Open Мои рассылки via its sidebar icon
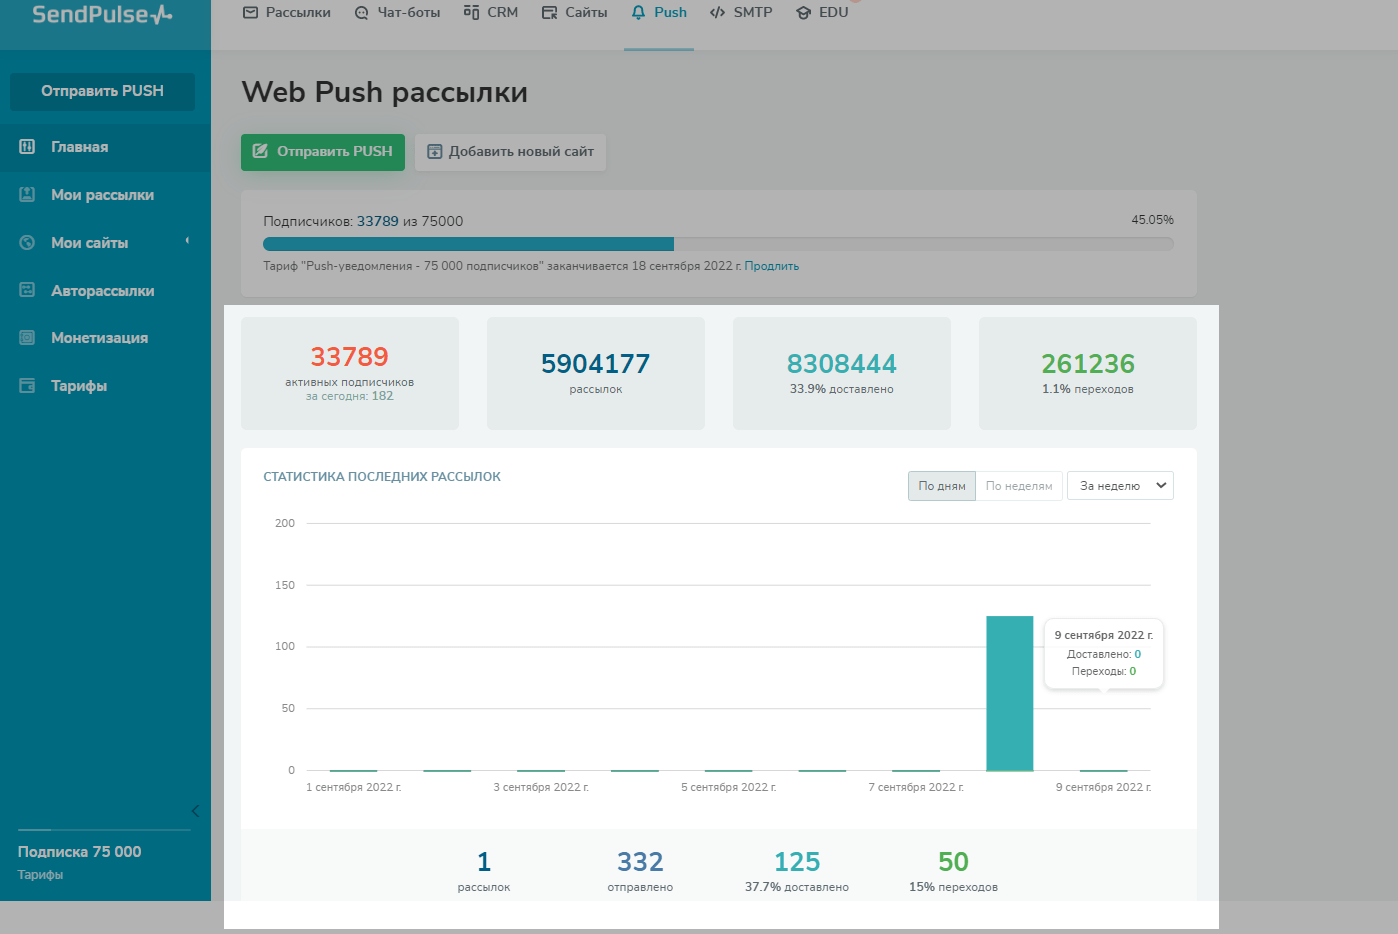The image size is (1398, 934). point(28,195)
